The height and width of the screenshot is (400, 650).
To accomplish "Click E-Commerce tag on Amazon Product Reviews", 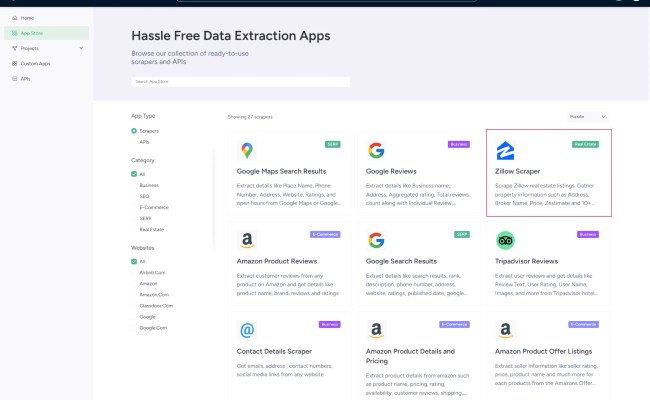I will point(325,234).
